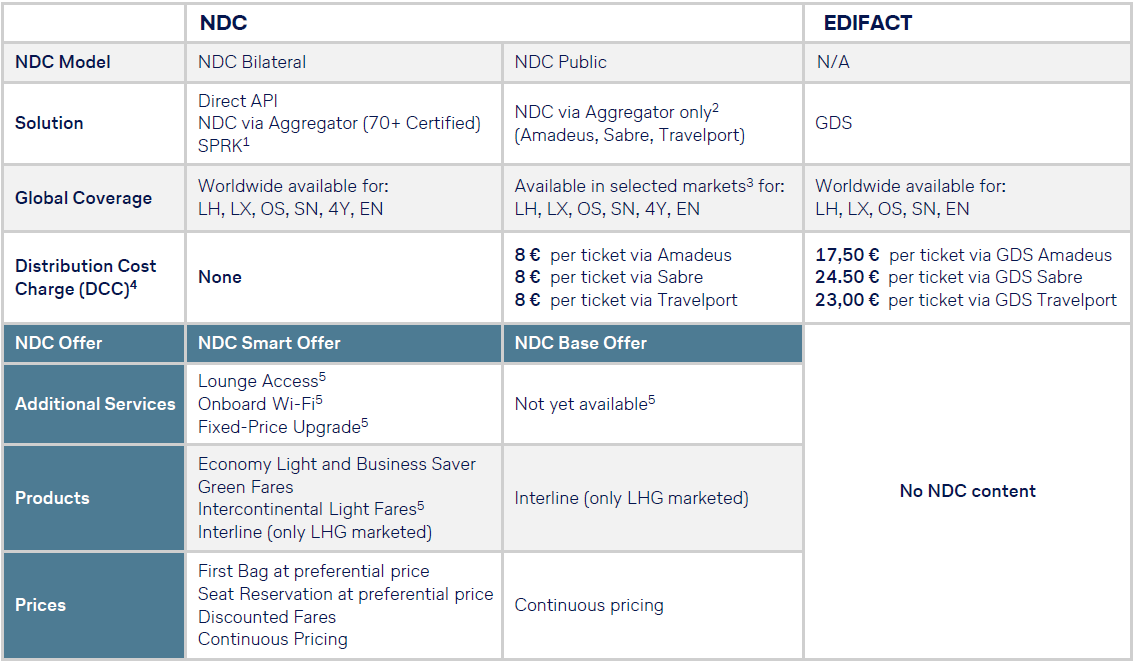Click the Products row label
Image resolution: width=1138 pixels, height=666 pixels.
click(x=52, y=498)
